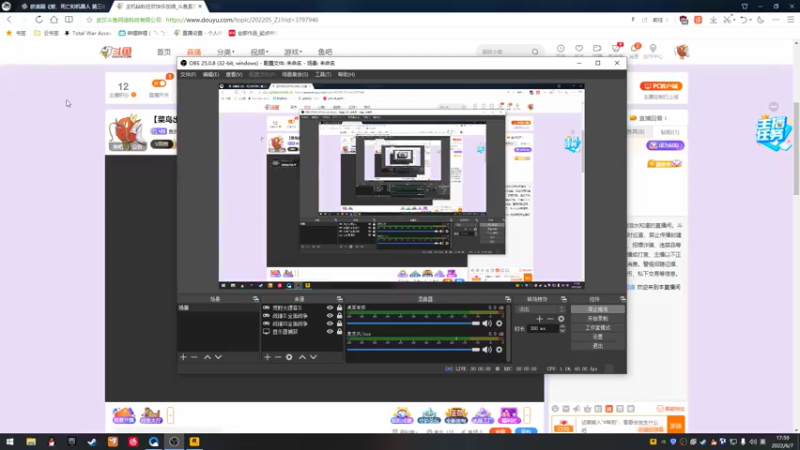Open OBS 帮助(H) menu

[346, 74]
